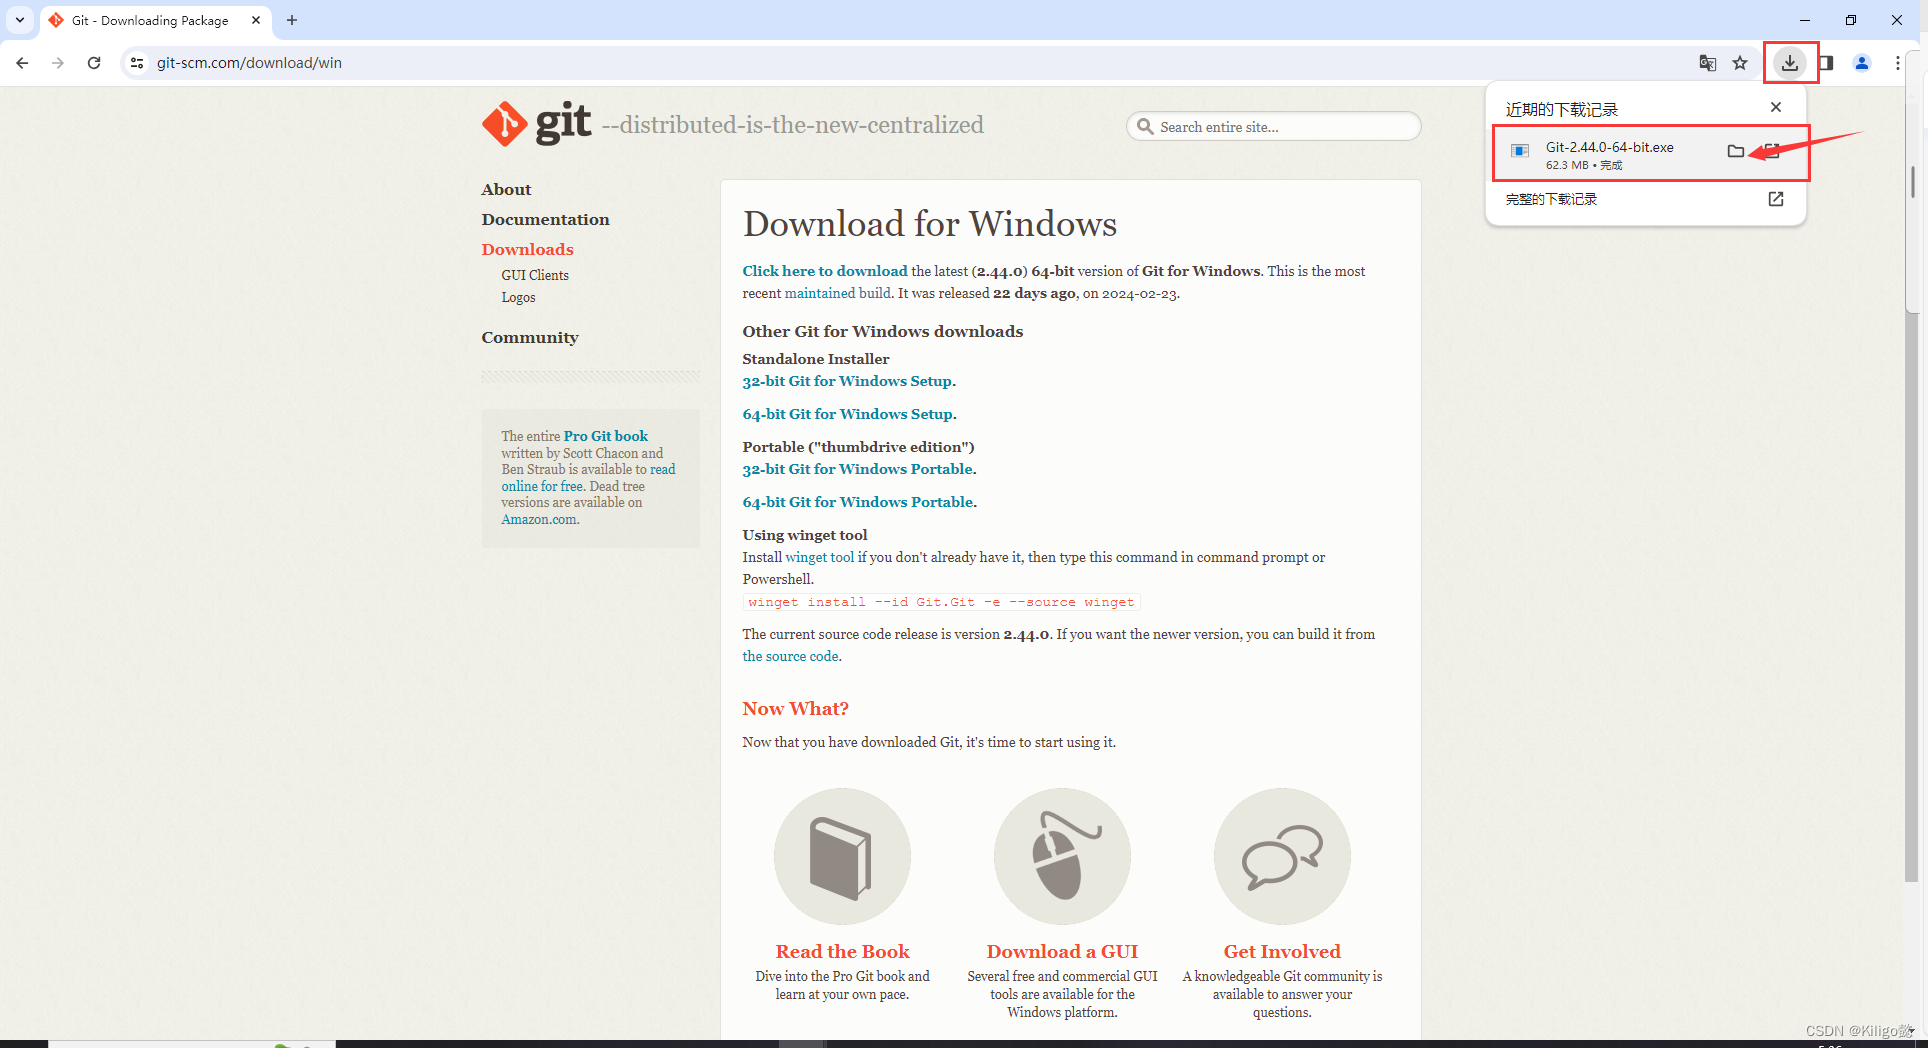This screenshot has width=1928, height=1048.
Task: Show Git-2.44.0-64-bit.exe in folder
Action: tap(1736, 151)
